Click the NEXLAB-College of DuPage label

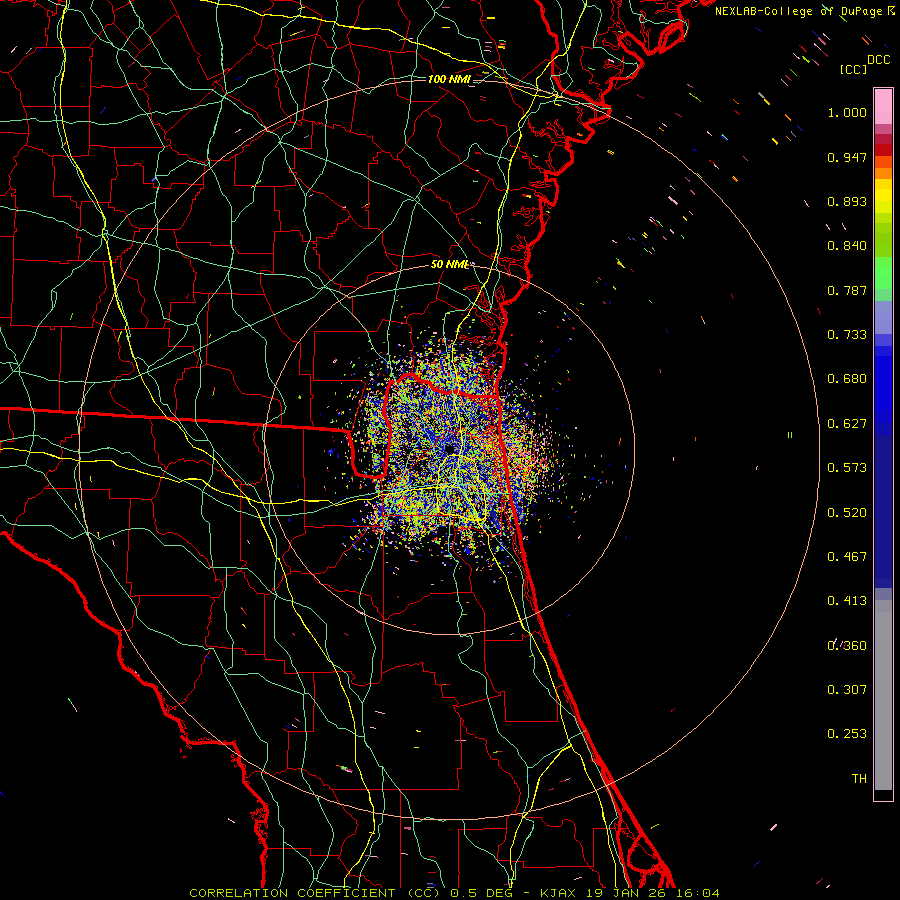pos(800,11)
